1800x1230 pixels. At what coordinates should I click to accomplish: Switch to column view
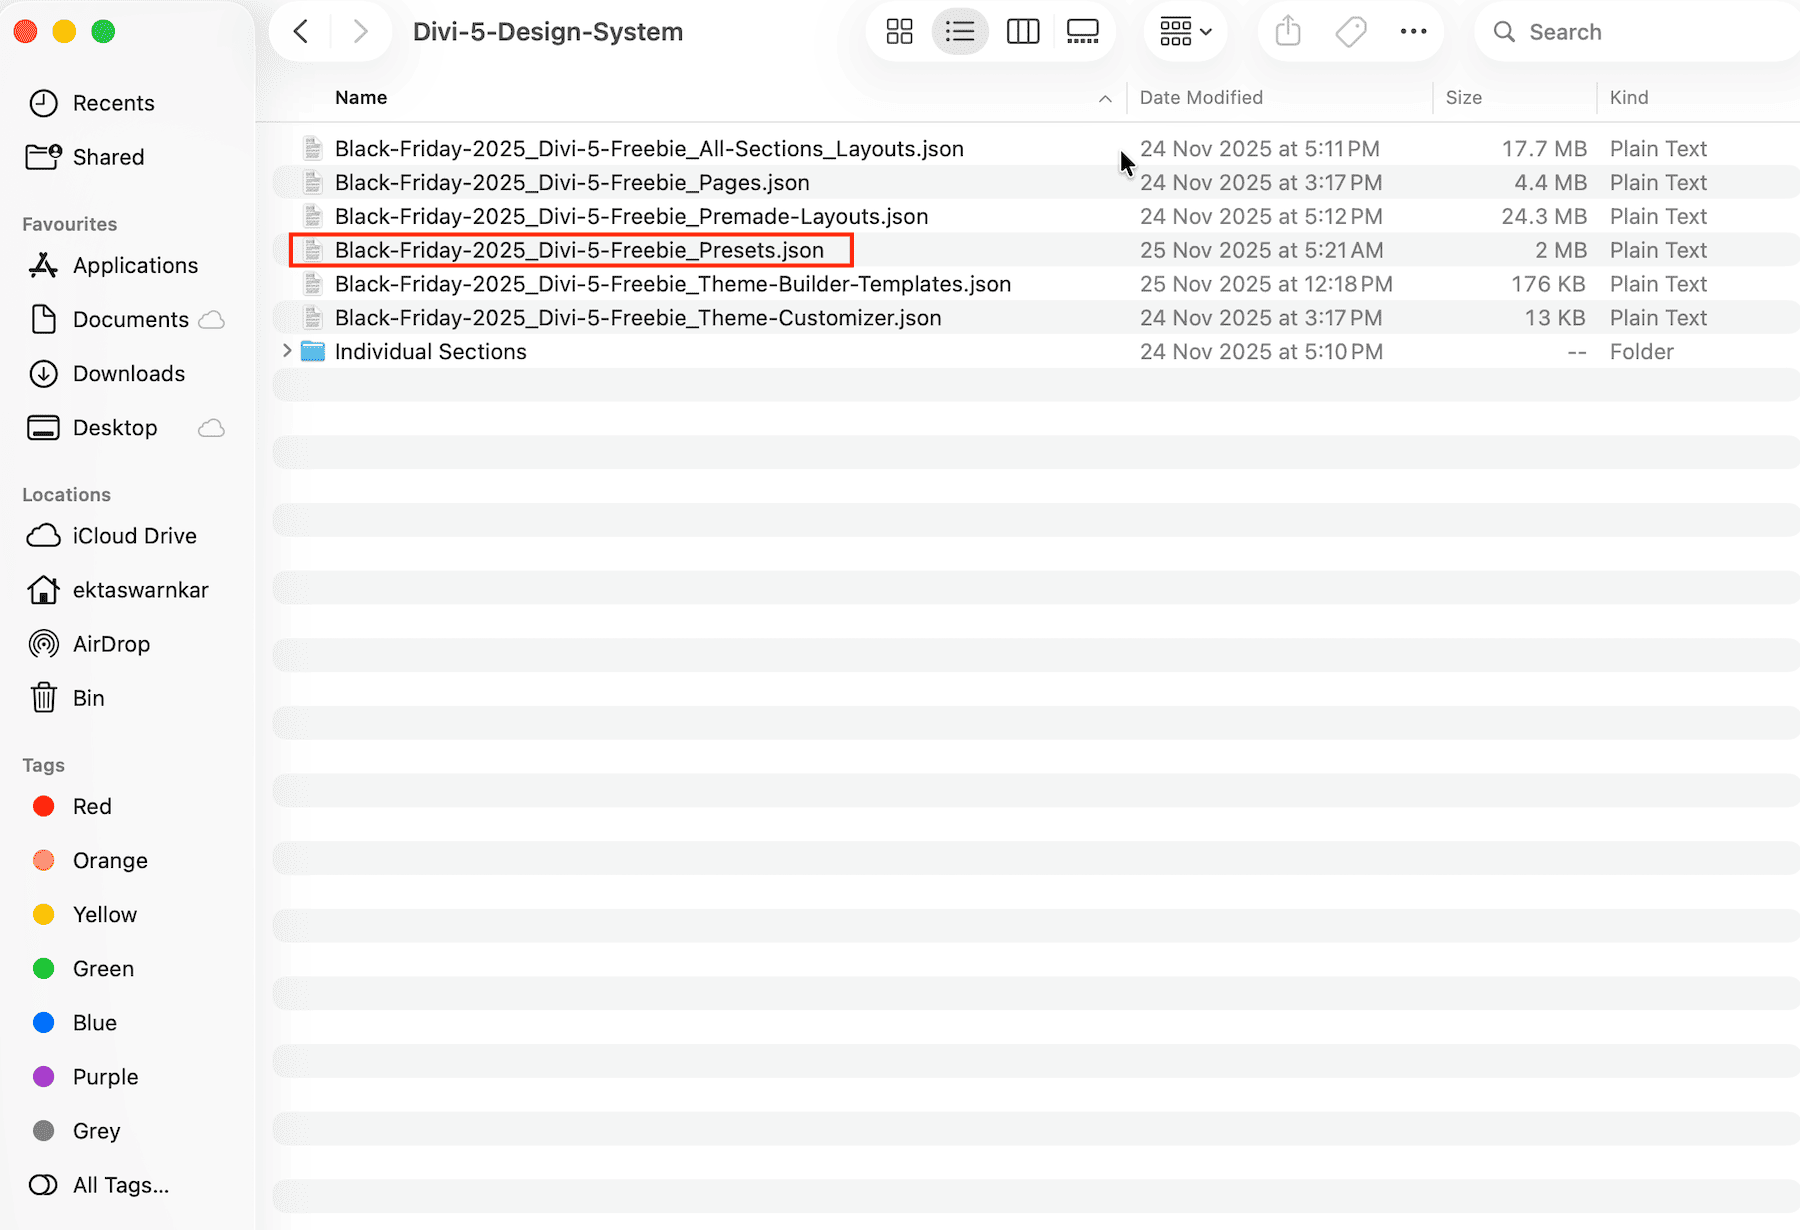[1022, 31]
